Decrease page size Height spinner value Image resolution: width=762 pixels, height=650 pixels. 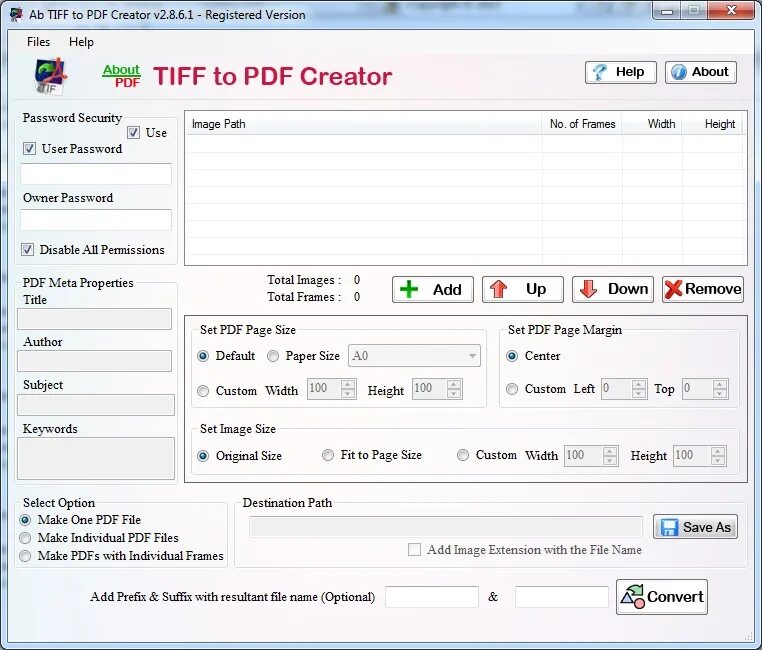click(x=454, y=393)
